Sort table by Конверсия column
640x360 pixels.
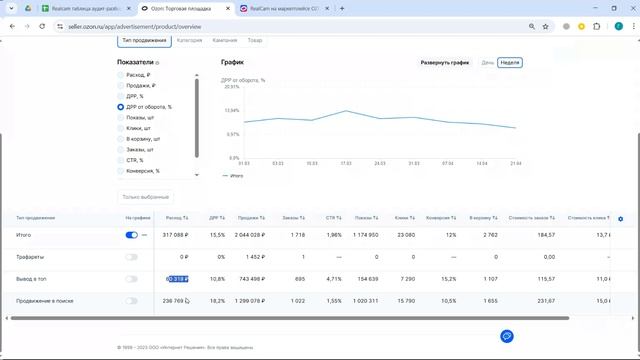(441, 218)
